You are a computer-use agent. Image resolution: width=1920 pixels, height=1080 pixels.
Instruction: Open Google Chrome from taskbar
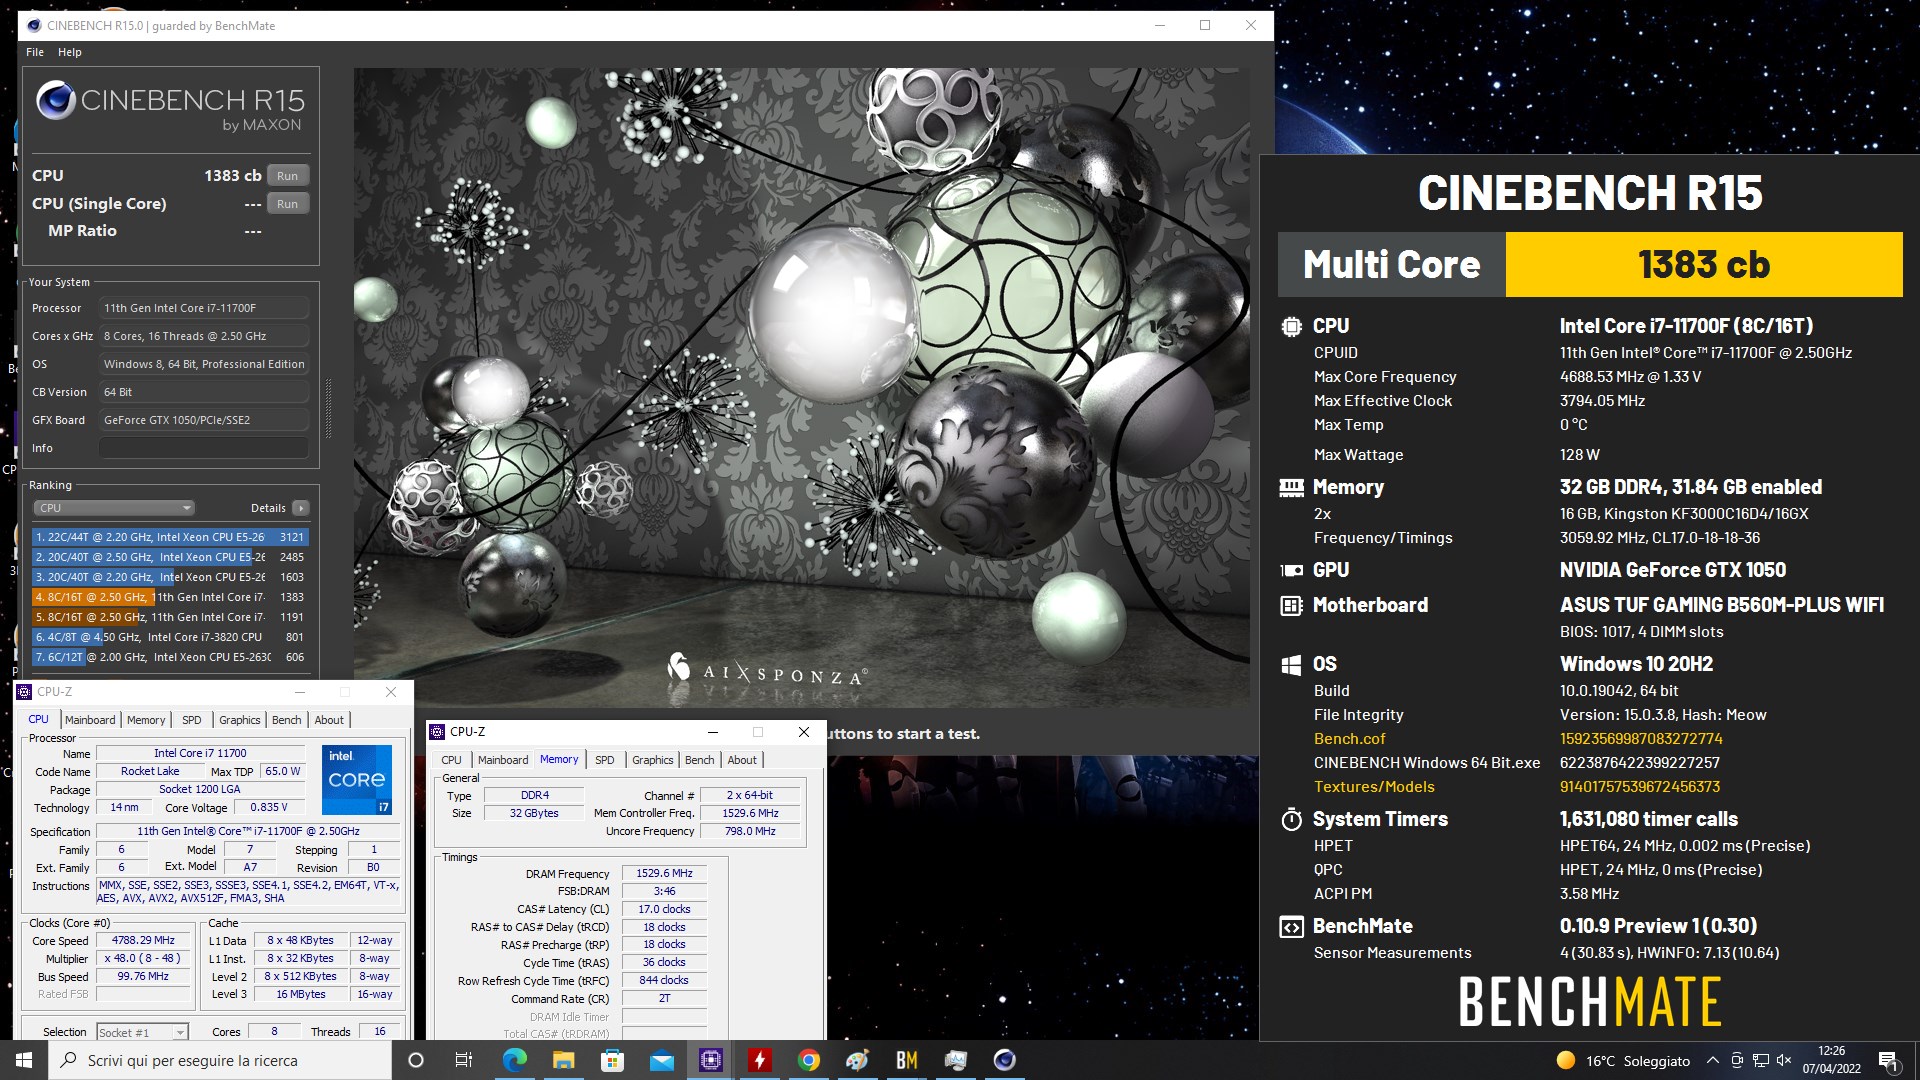coord(808,1060)
